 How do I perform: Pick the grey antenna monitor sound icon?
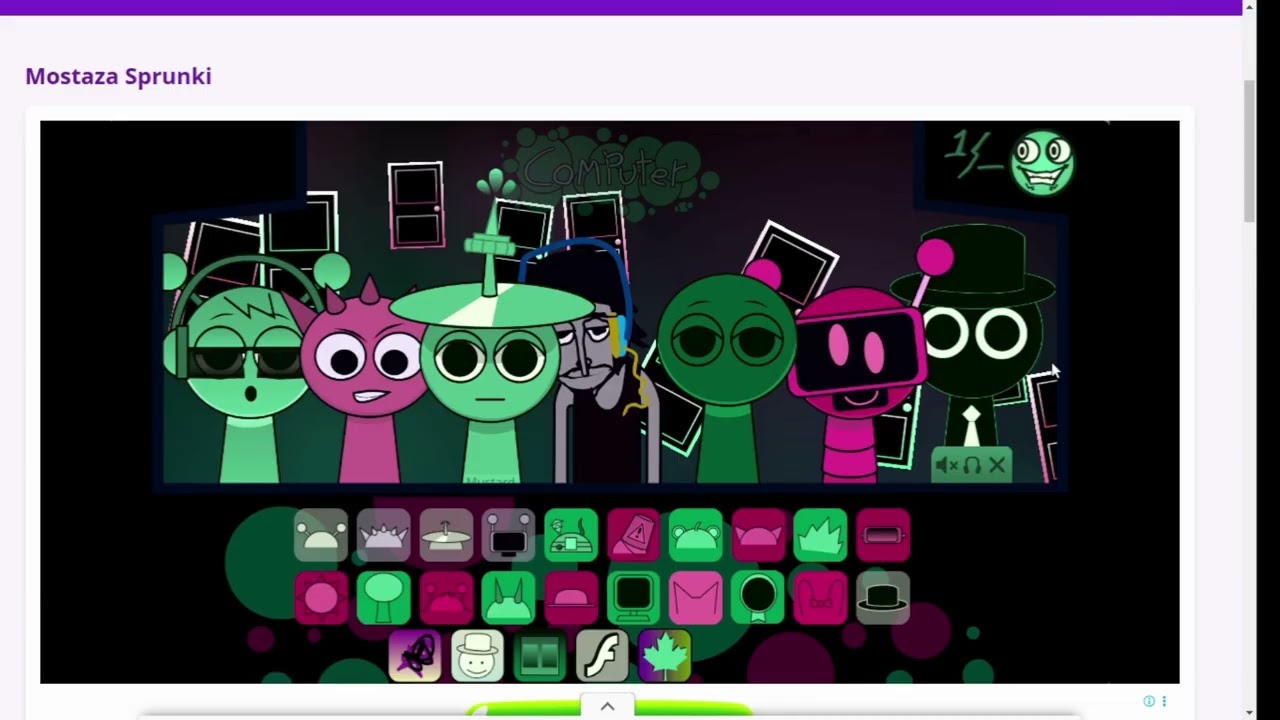click(509, 535)
